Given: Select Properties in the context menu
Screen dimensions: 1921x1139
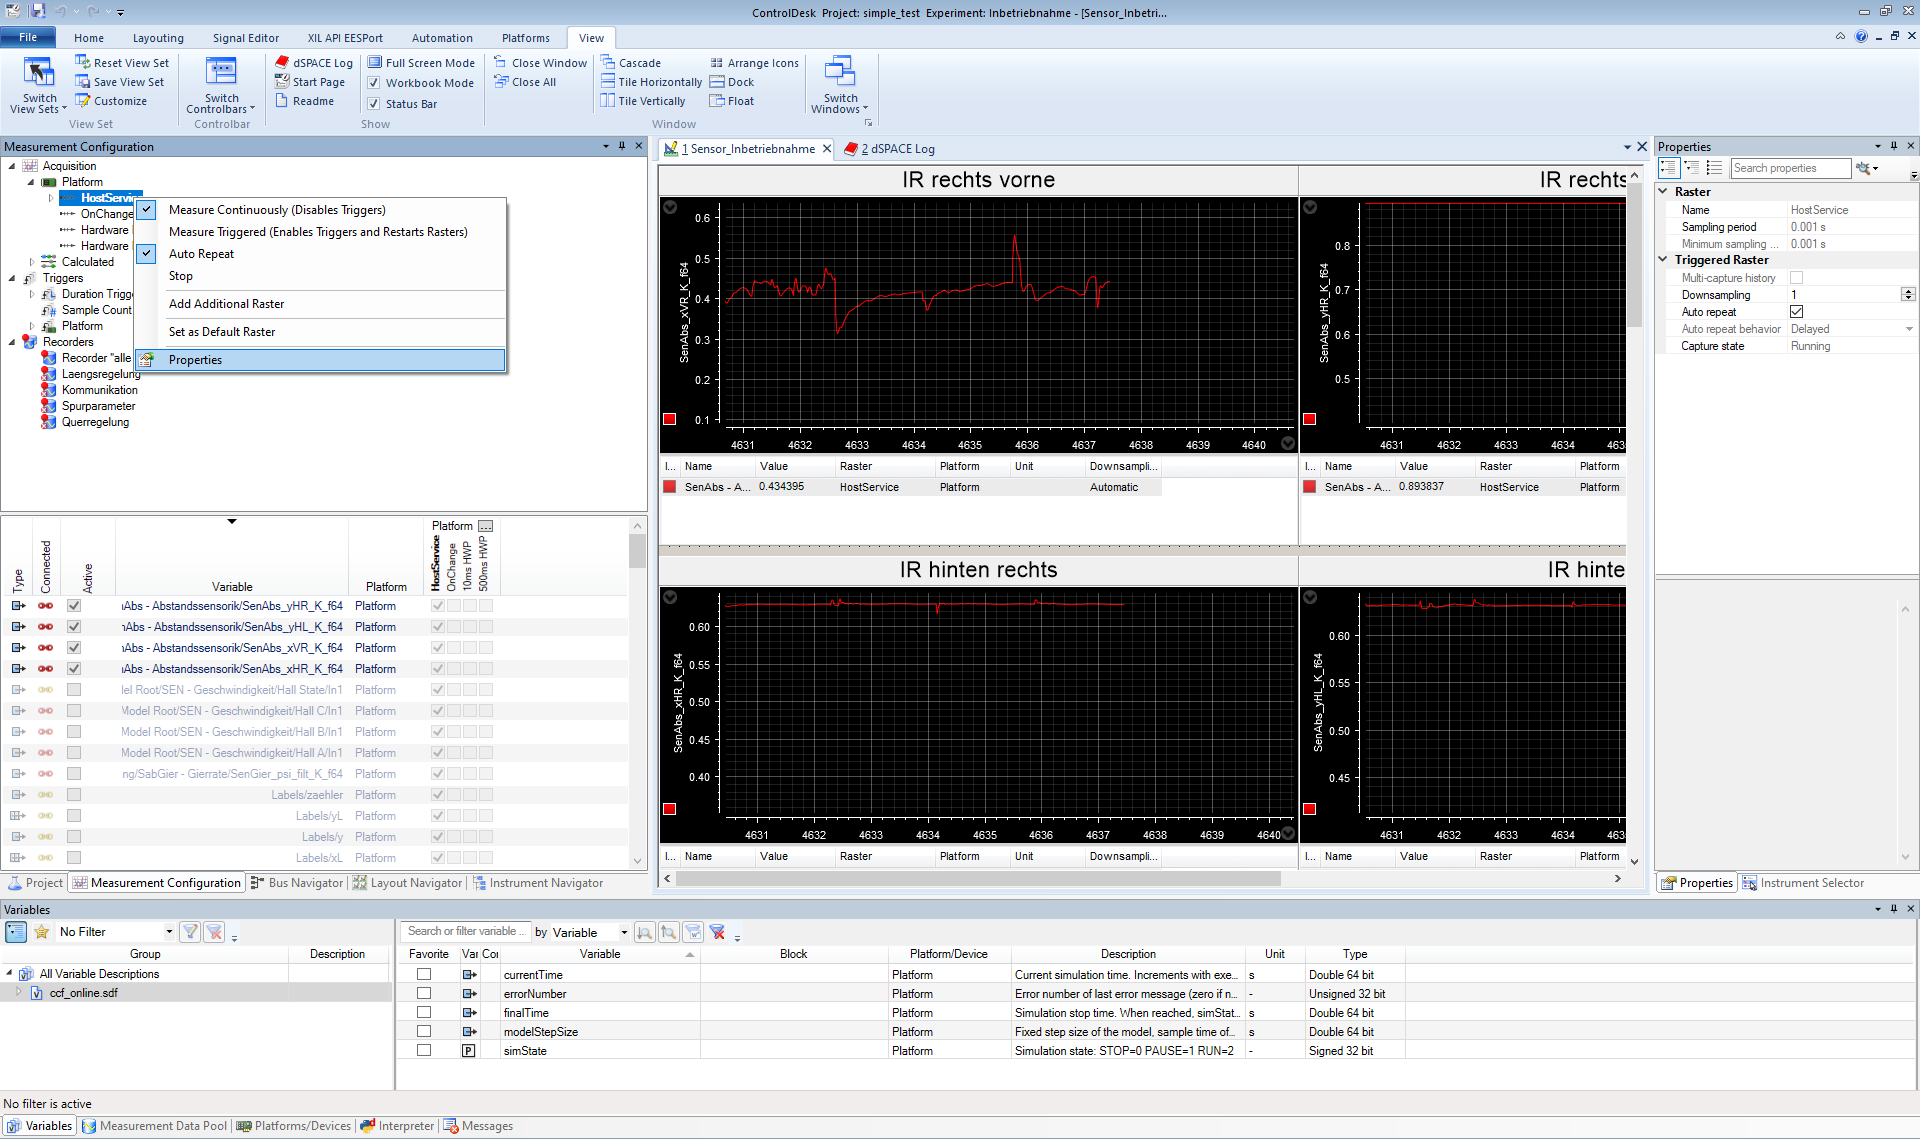Looking at the screenshot, I should click(196, 360).
